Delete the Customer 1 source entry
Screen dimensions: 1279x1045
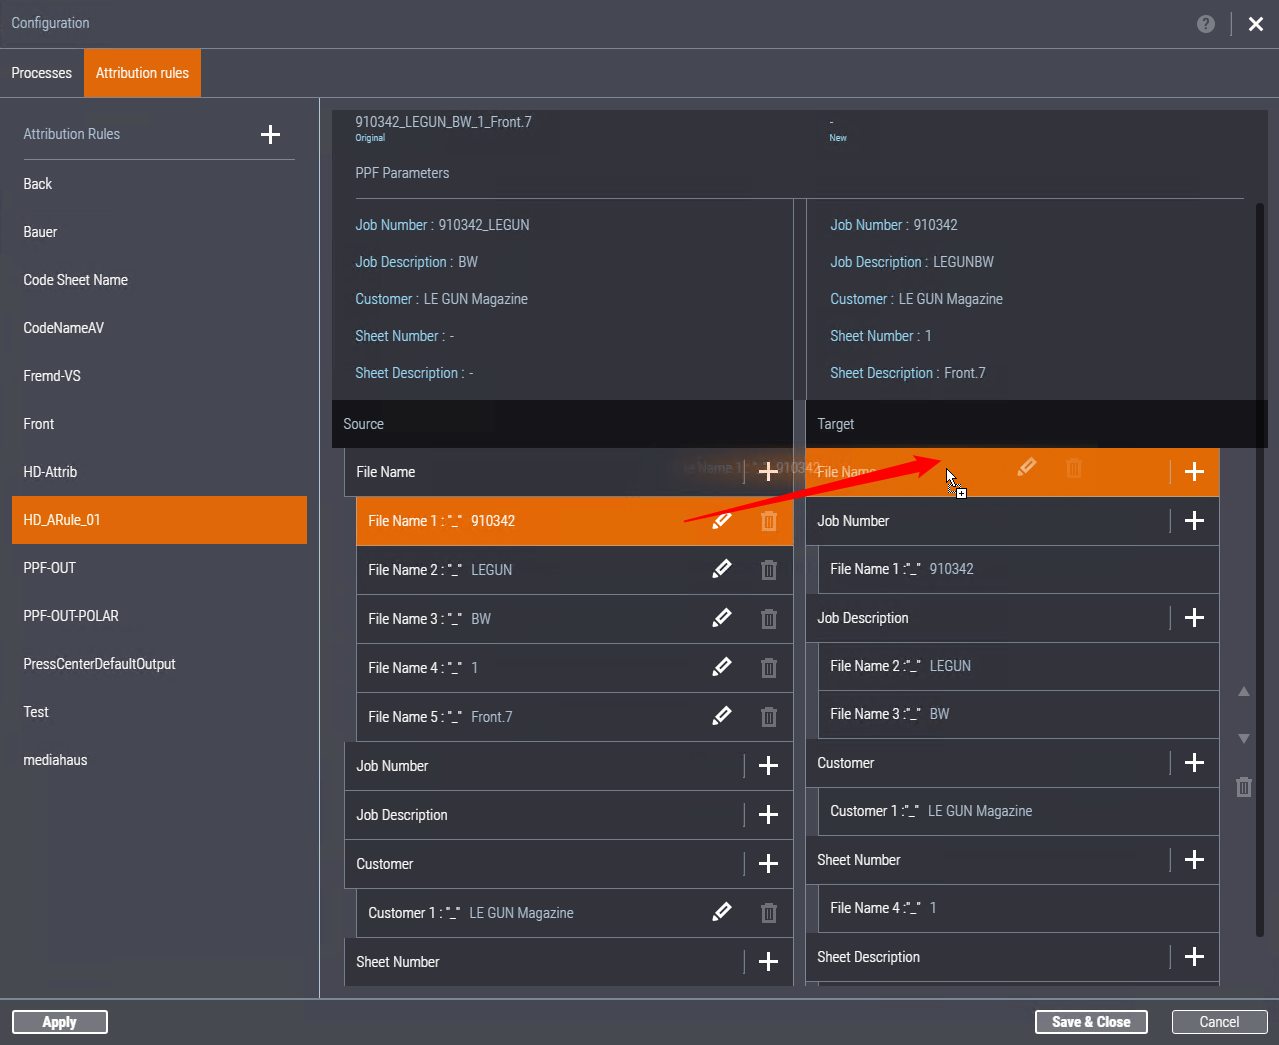tap(768, 913)
